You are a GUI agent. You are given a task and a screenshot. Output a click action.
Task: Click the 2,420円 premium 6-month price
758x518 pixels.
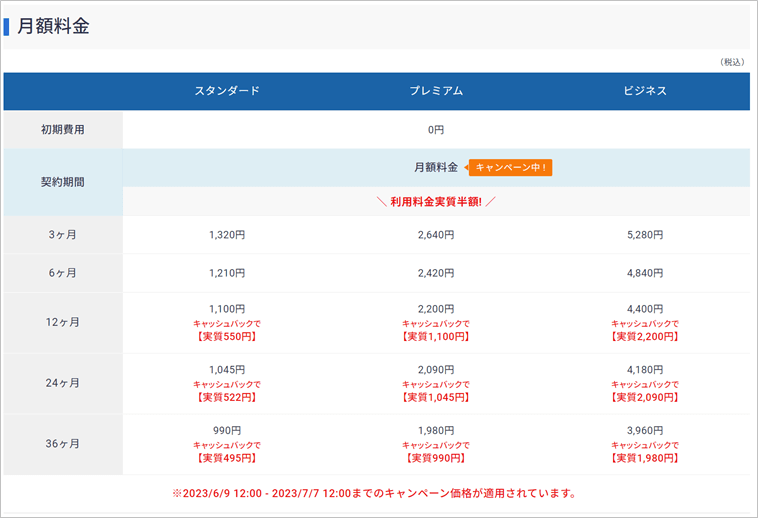pyautogui.click(x=436, y=273)
